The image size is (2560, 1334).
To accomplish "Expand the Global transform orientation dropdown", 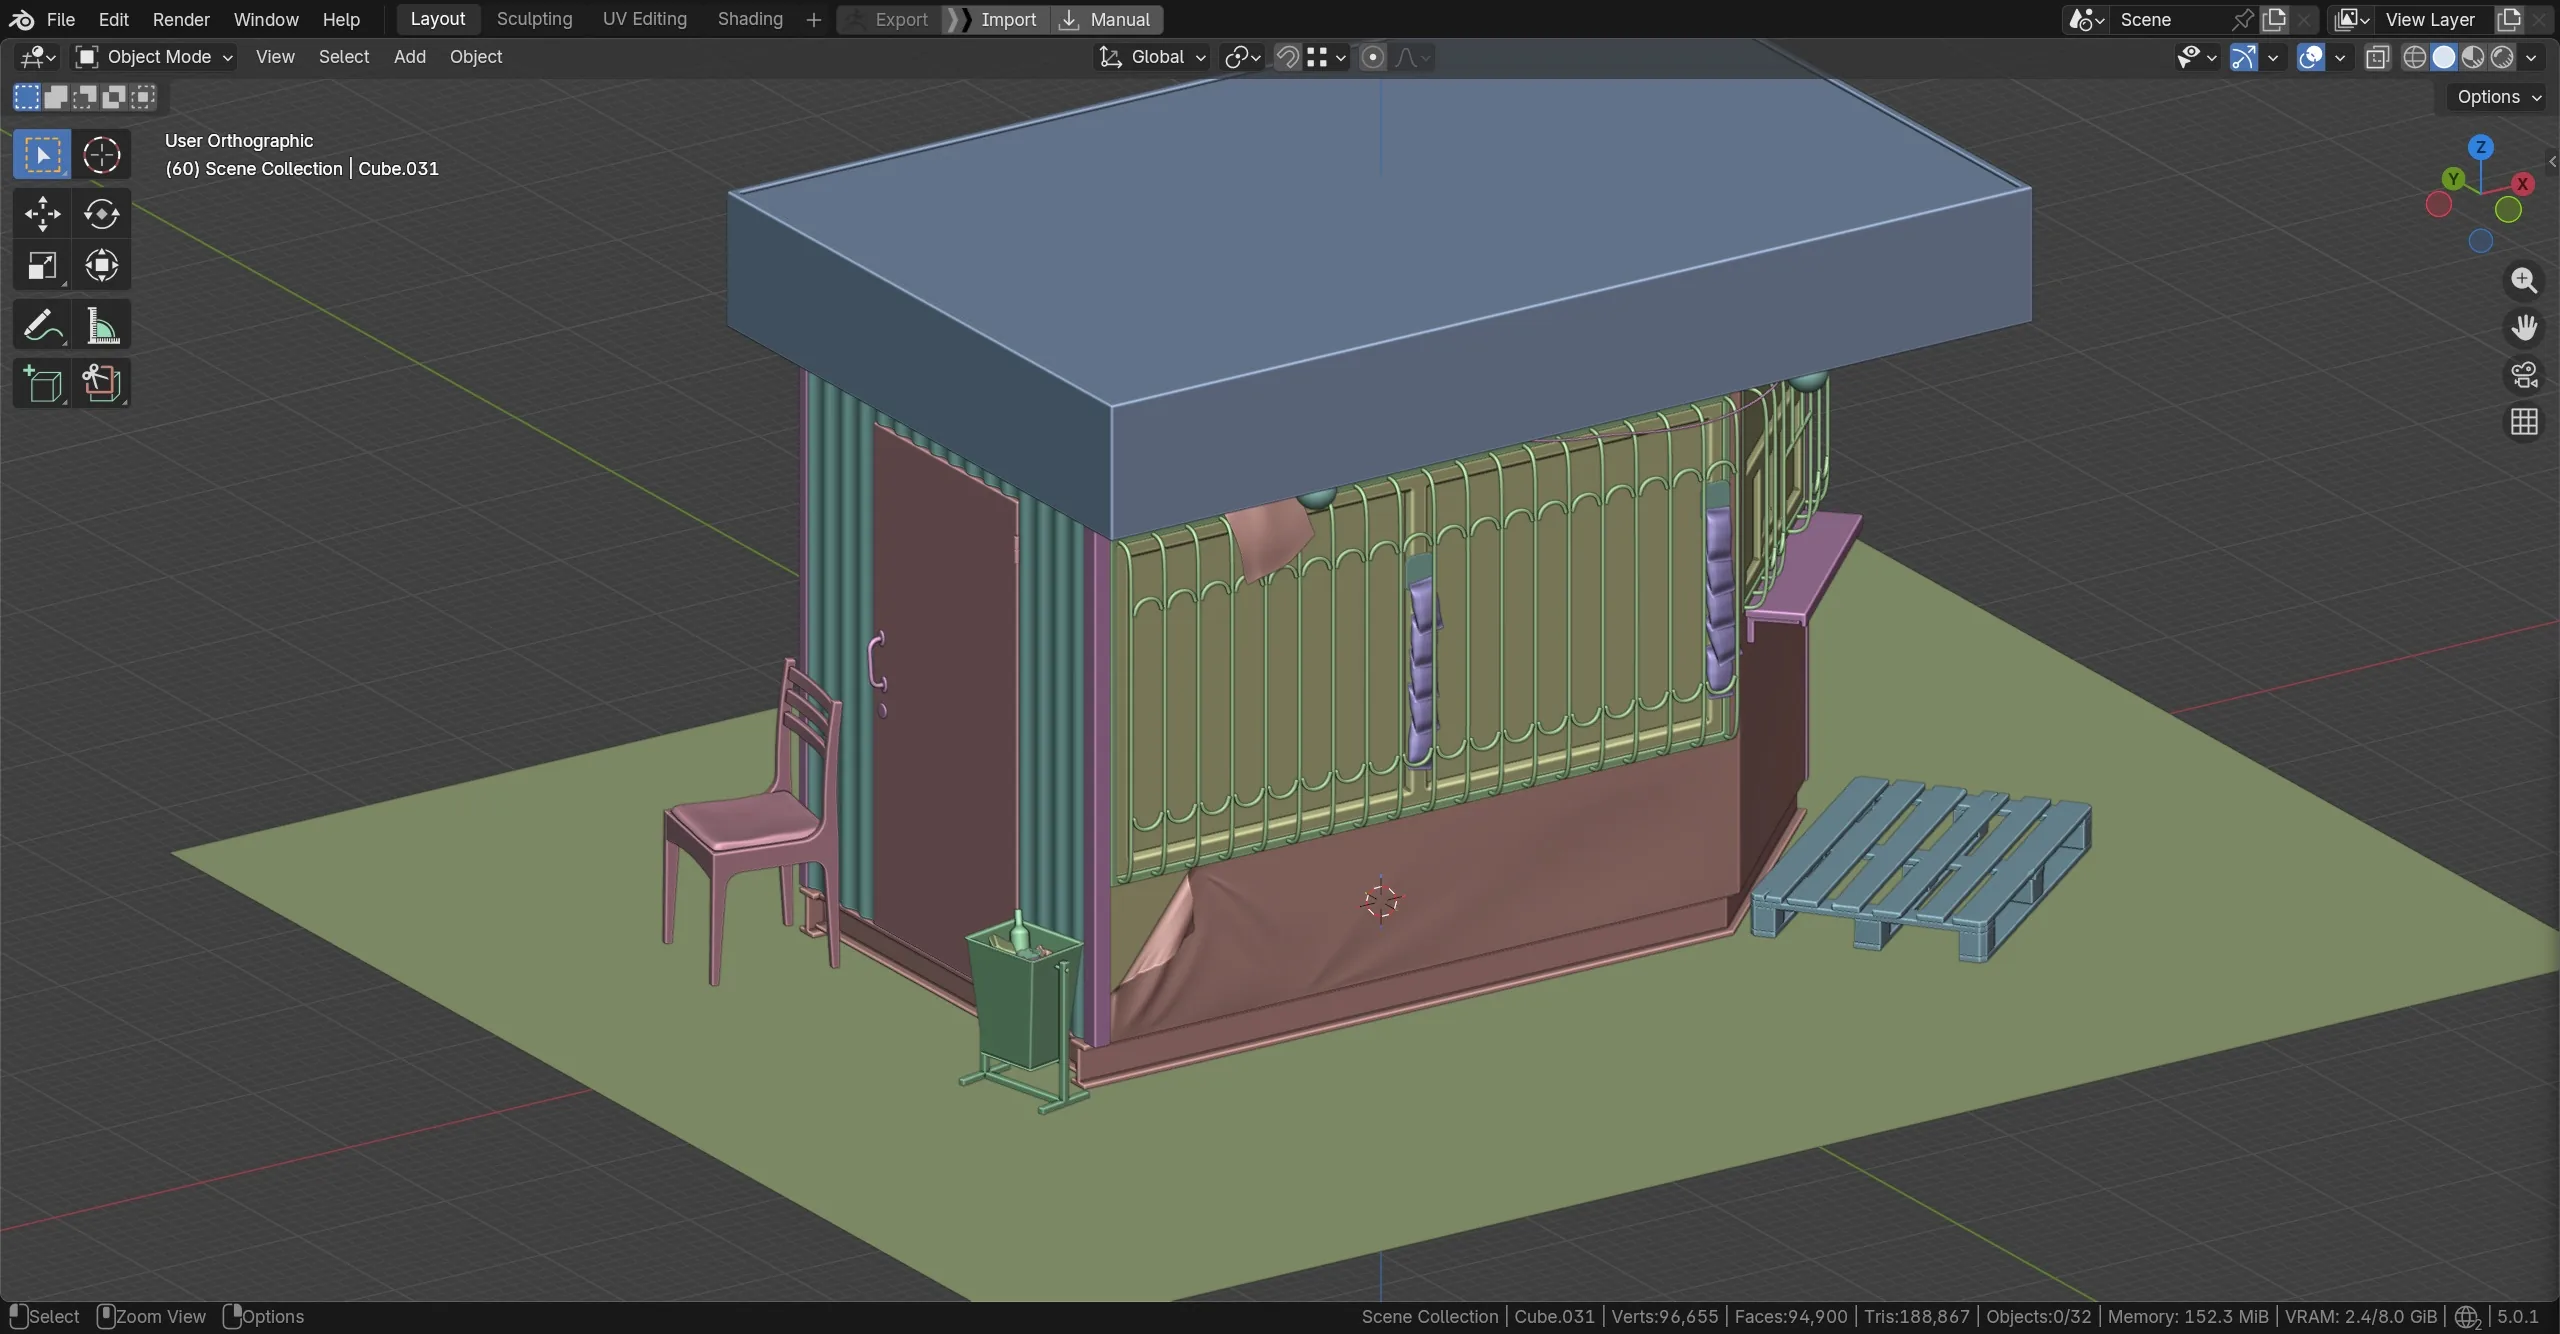I will [1152, 57].
